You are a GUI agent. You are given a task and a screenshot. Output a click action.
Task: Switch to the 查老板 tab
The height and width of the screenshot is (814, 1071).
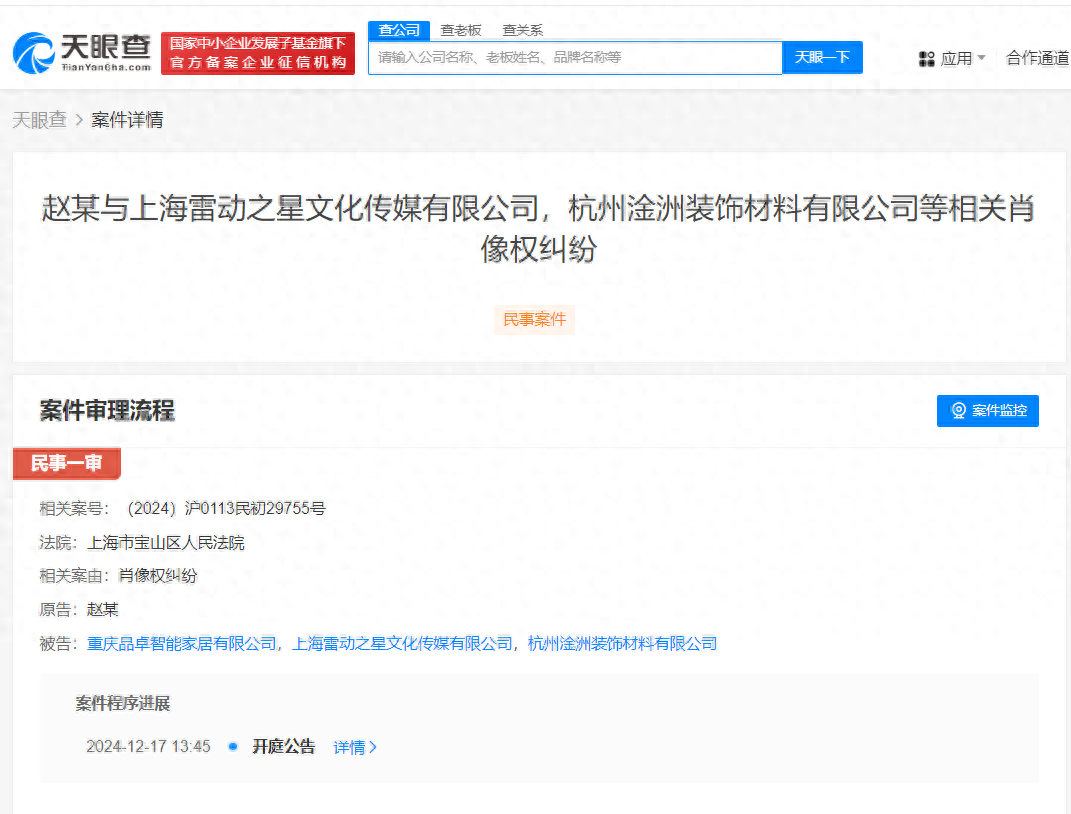pos(460,30)
